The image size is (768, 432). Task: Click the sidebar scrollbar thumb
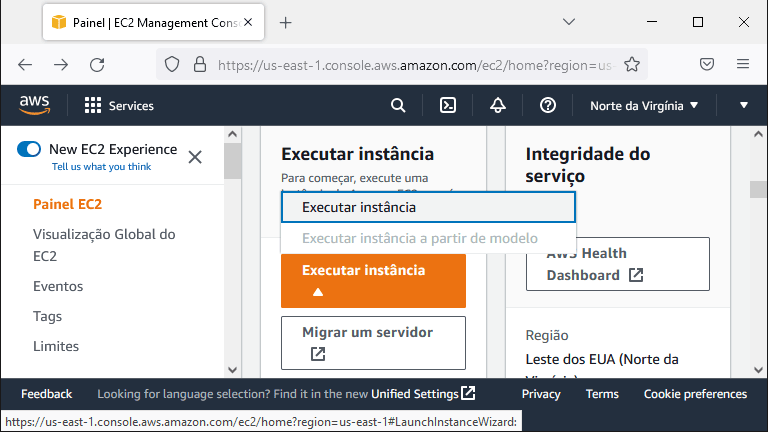[233, 161]
